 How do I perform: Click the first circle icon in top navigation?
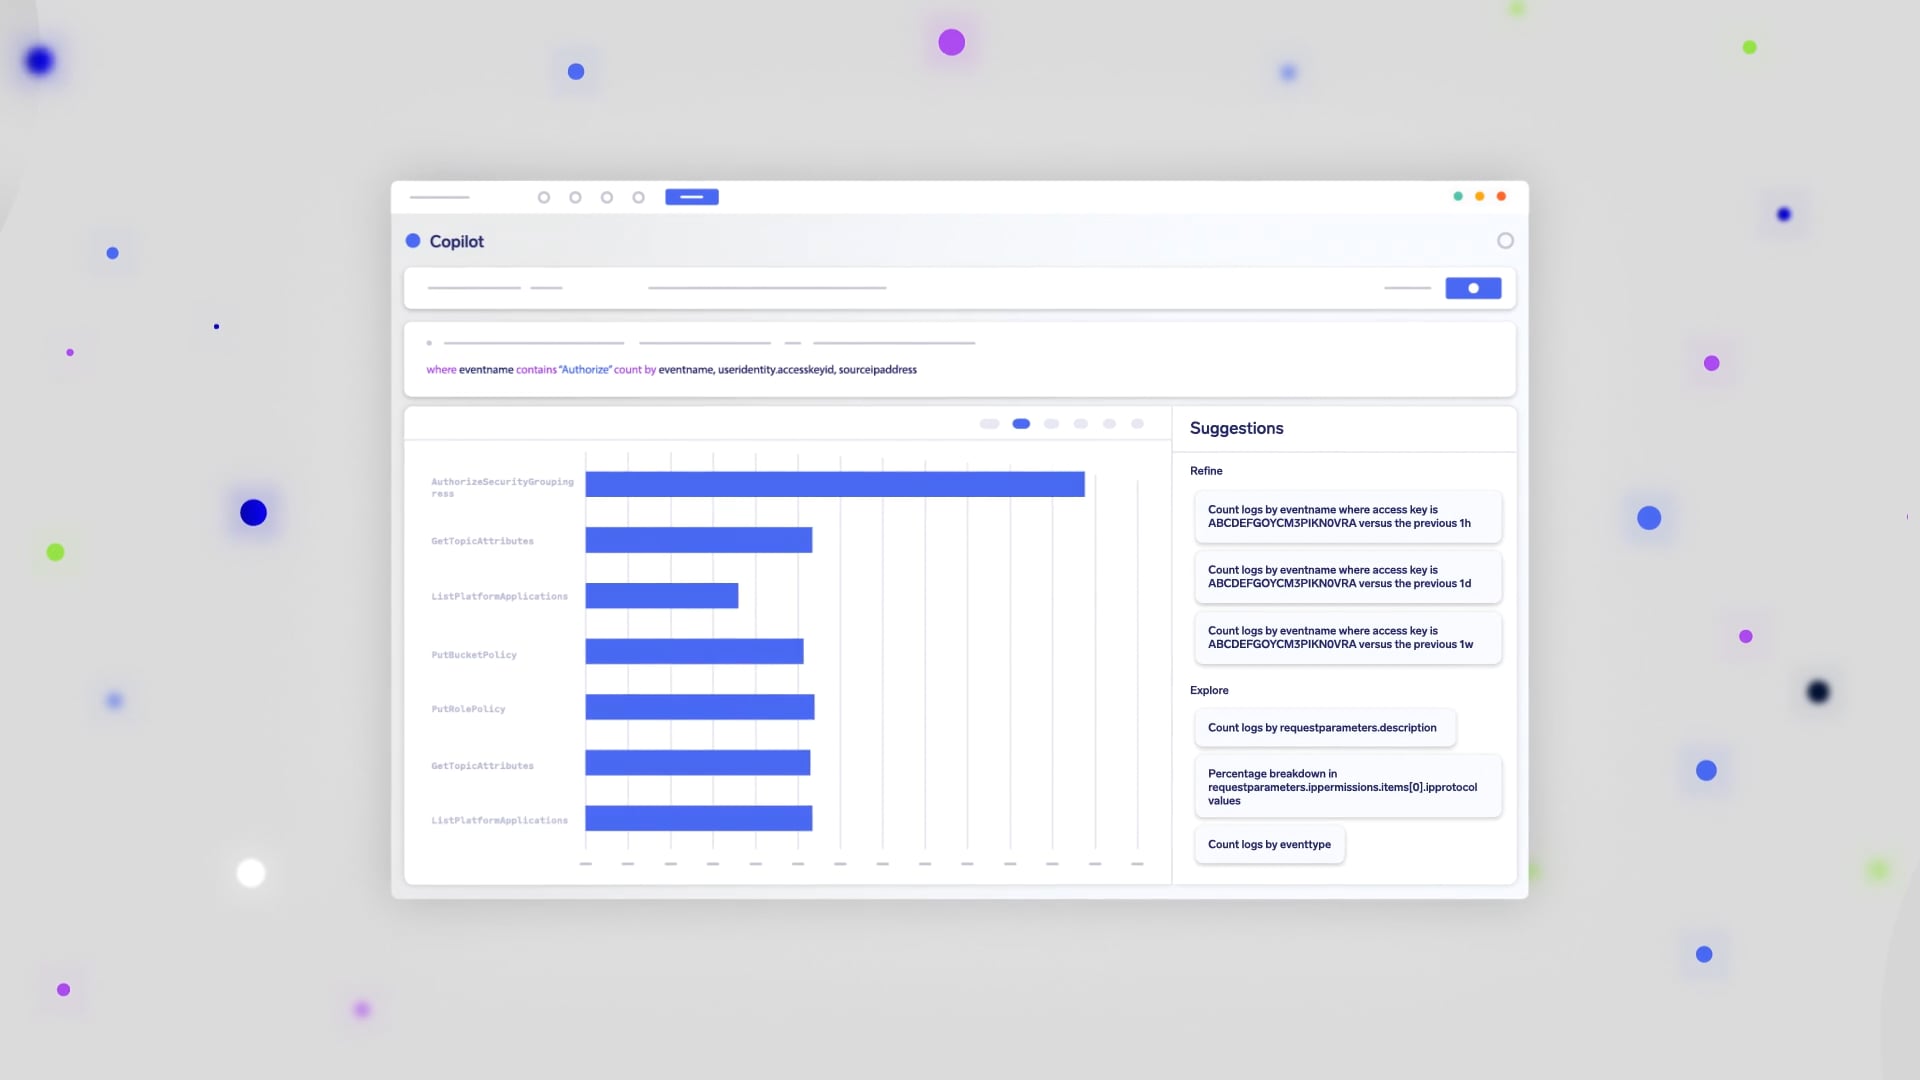pyautogui.click(x=544, y=197)
